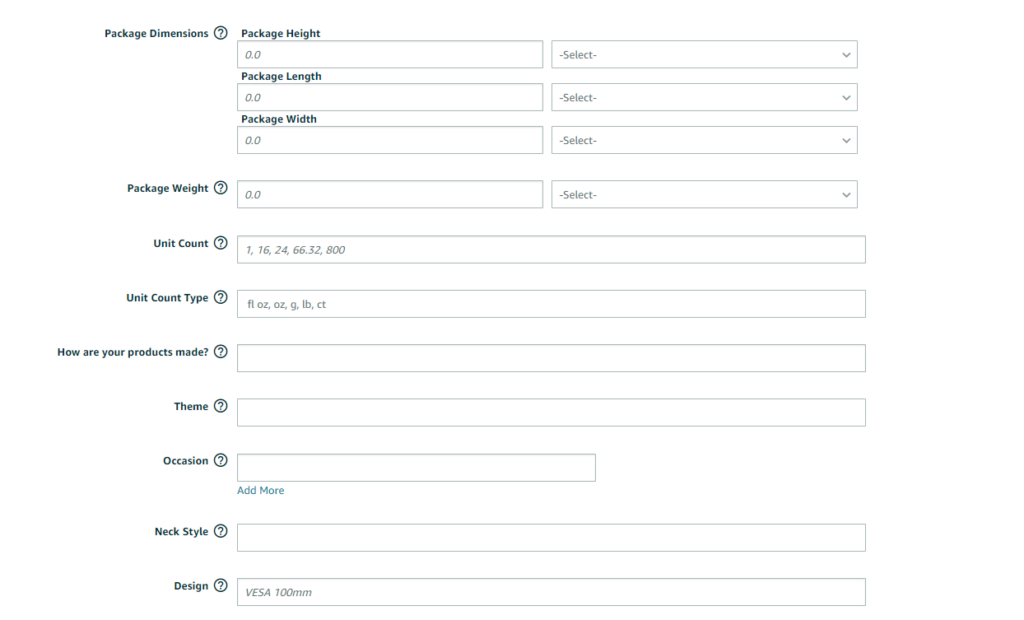Focus the Package Height value field
The width and height of the screenshot is (1024, 620).
(390, 55)
